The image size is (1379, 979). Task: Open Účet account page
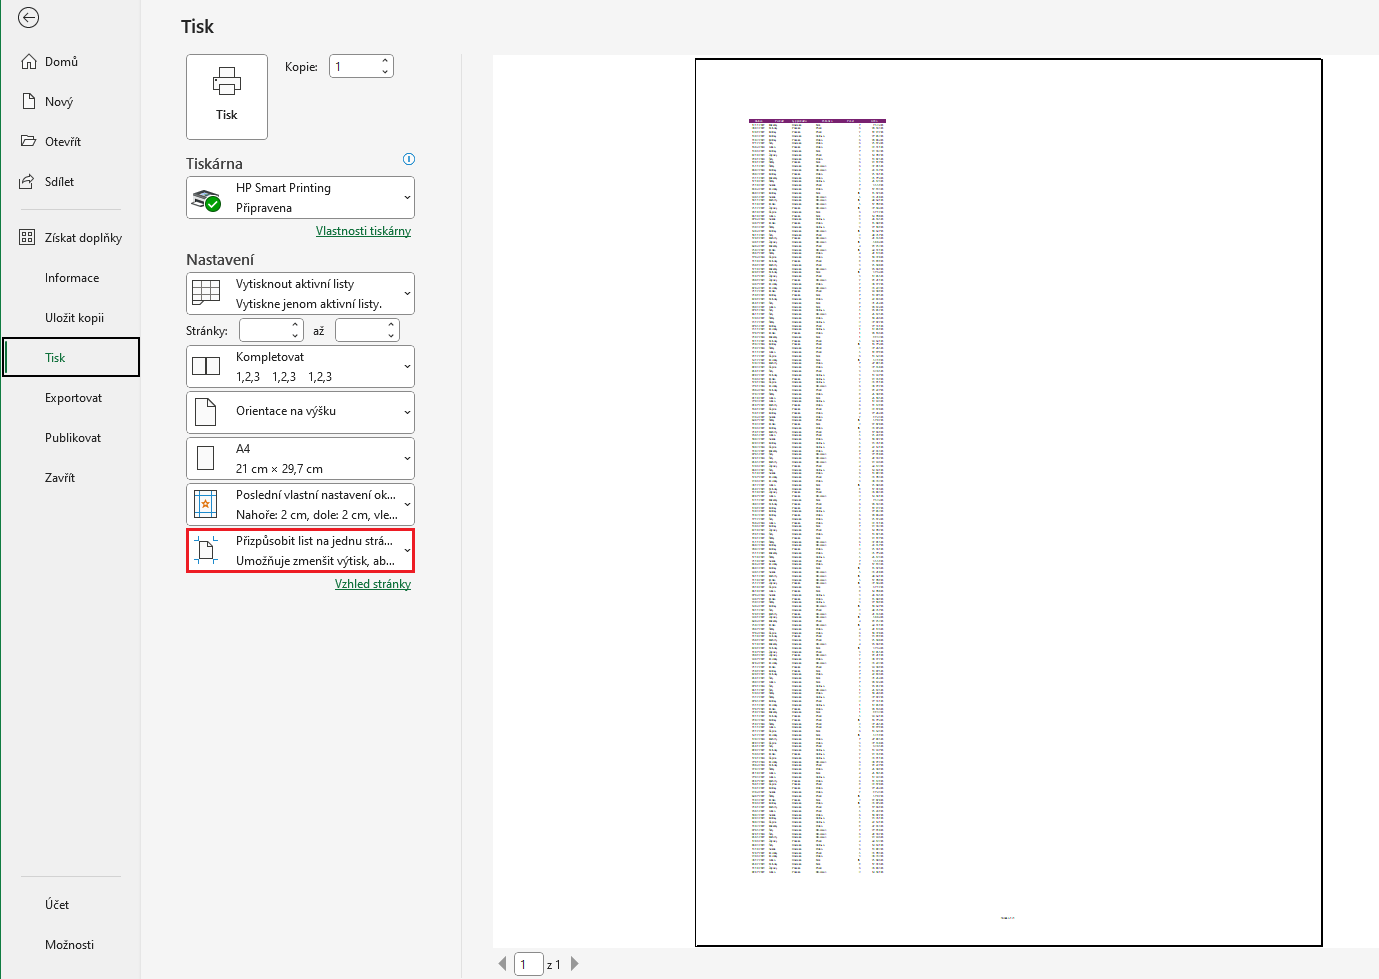pyautogui.click(x=70, y=904)
